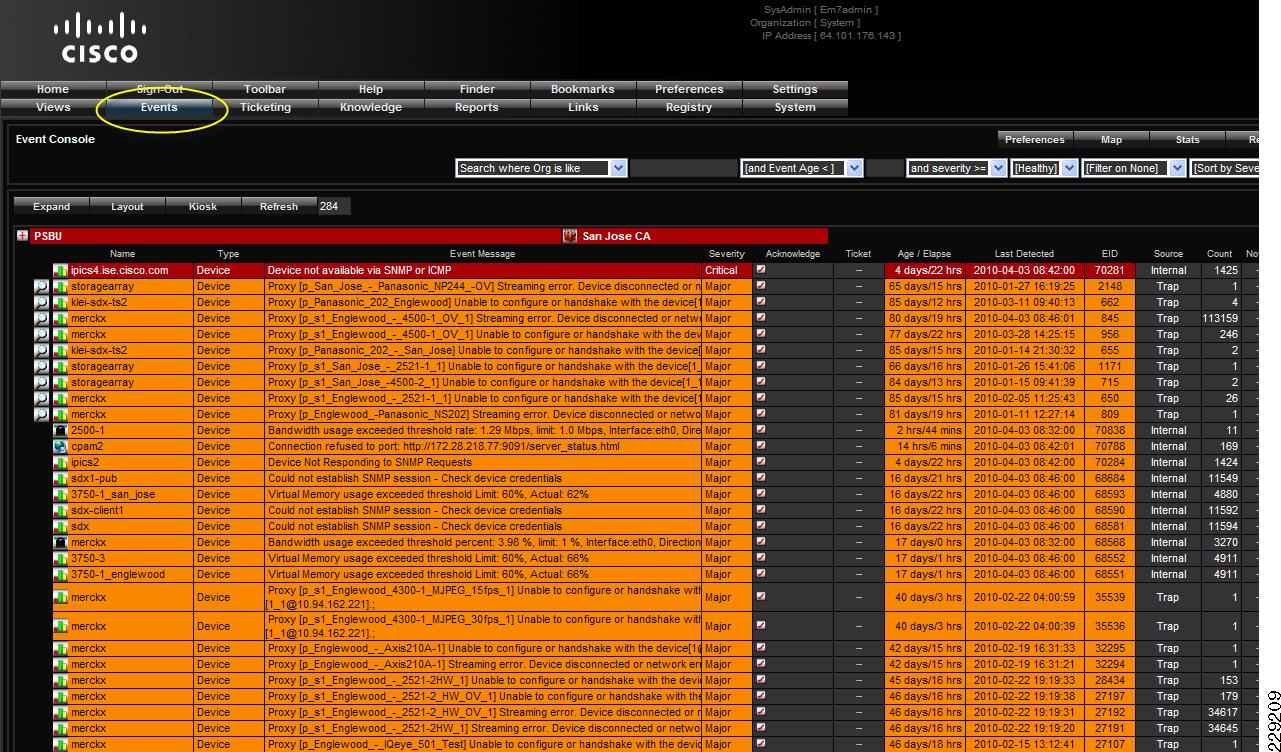1281x752 pixels.
Task: Open the 'Filter on None' dropdown
Action: [x=1132, y=168]
